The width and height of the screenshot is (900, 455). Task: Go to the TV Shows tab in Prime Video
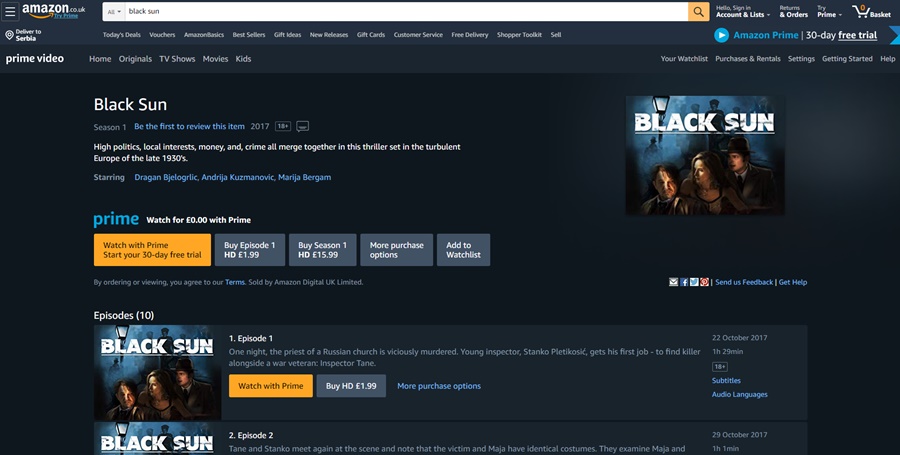[x=177, y=59]
